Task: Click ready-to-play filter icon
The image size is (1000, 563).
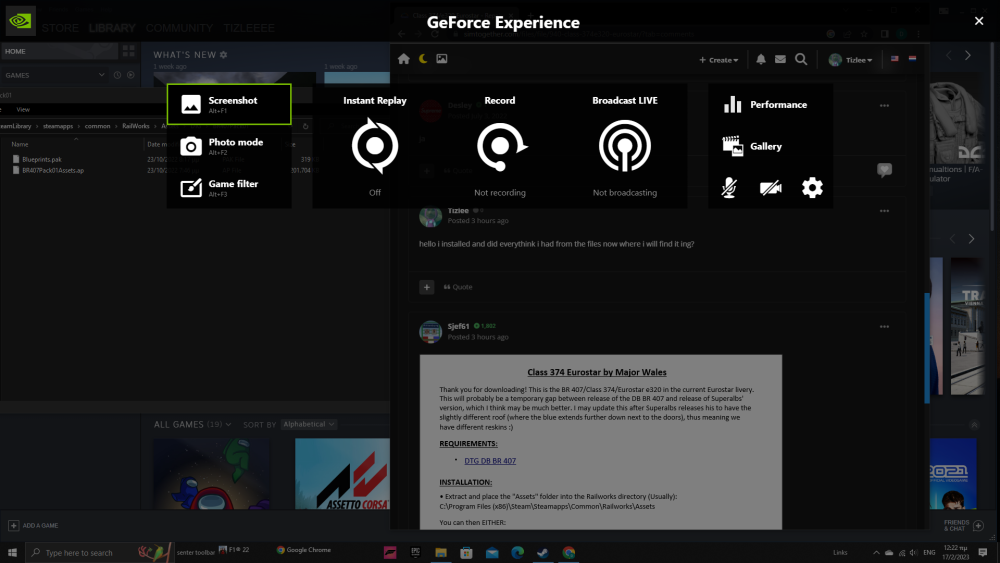Action: point(131,75)
